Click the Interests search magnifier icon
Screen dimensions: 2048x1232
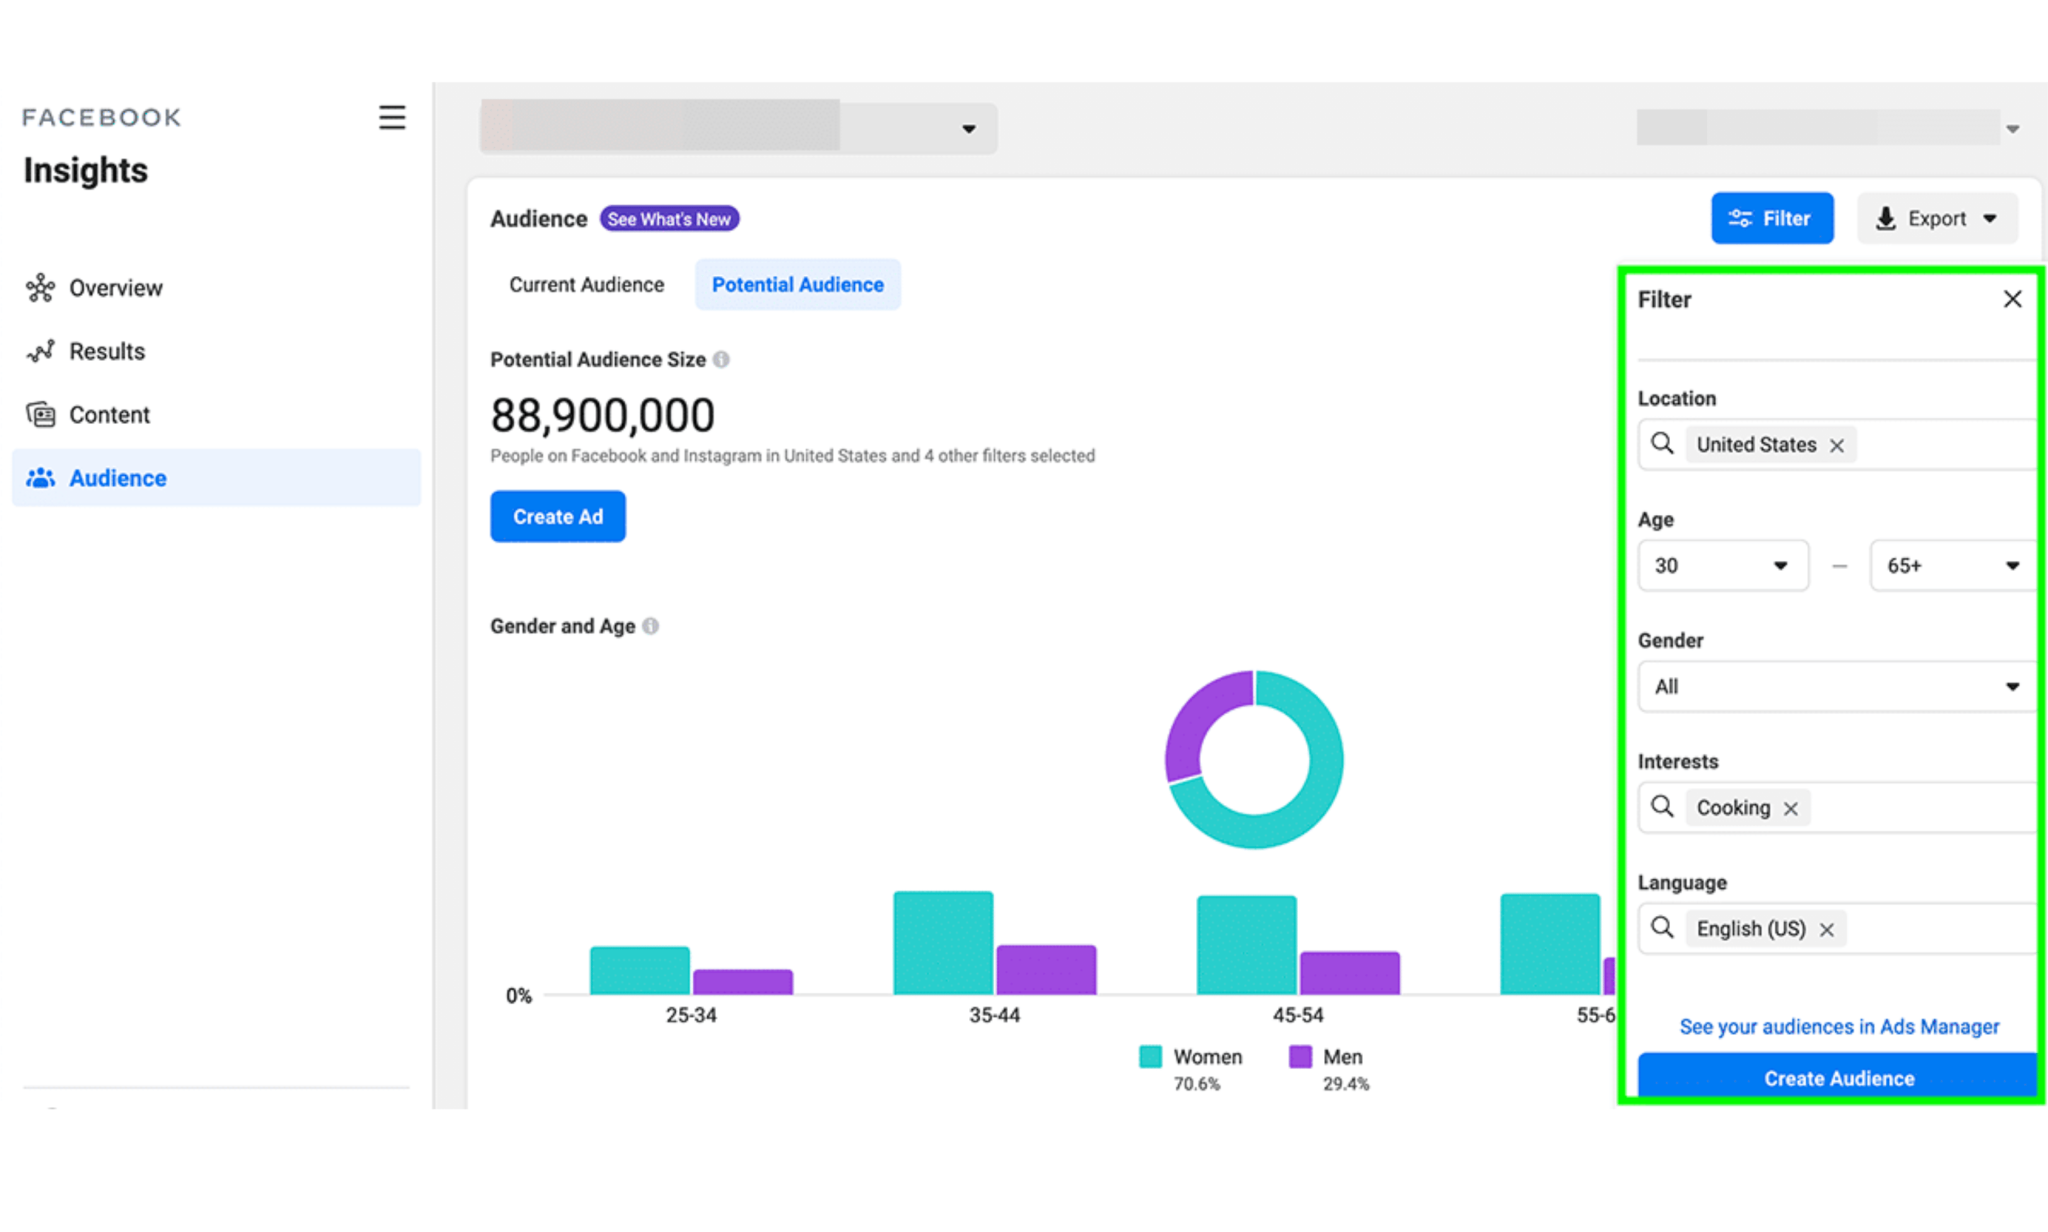pos(1663,807)
